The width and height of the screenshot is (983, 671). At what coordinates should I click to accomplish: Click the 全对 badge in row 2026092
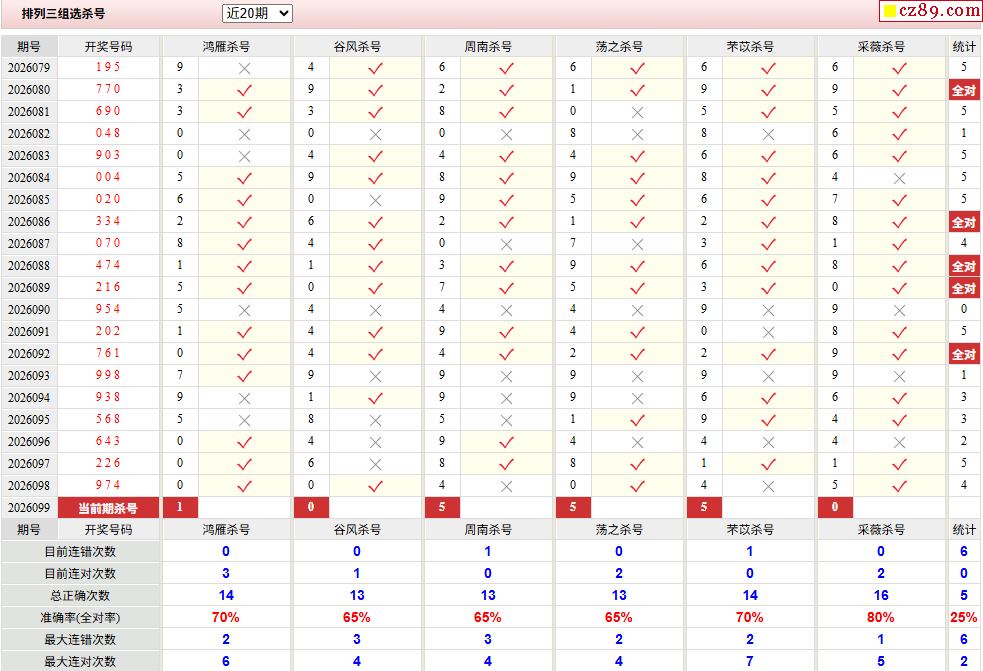(964, 354)
